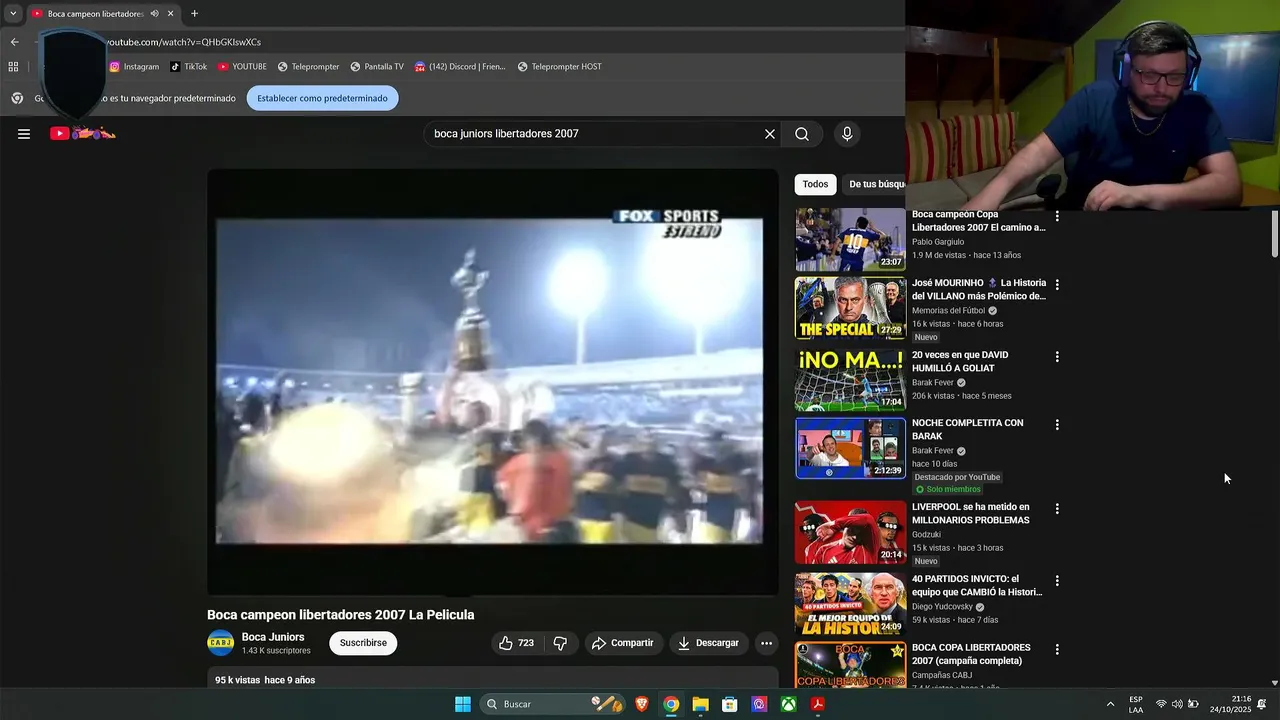Select the 'De tus búsquedas' filter chip
The image size is (1280, 720).
876,184
